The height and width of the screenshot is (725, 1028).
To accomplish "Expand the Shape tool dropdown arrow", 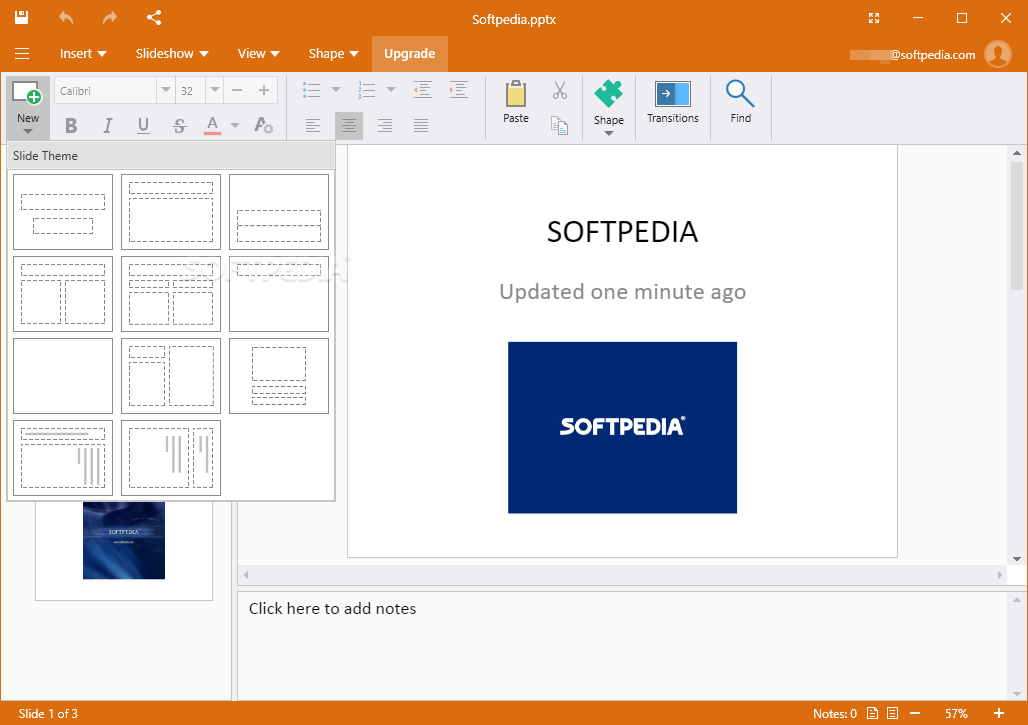I will pos(608,134).
